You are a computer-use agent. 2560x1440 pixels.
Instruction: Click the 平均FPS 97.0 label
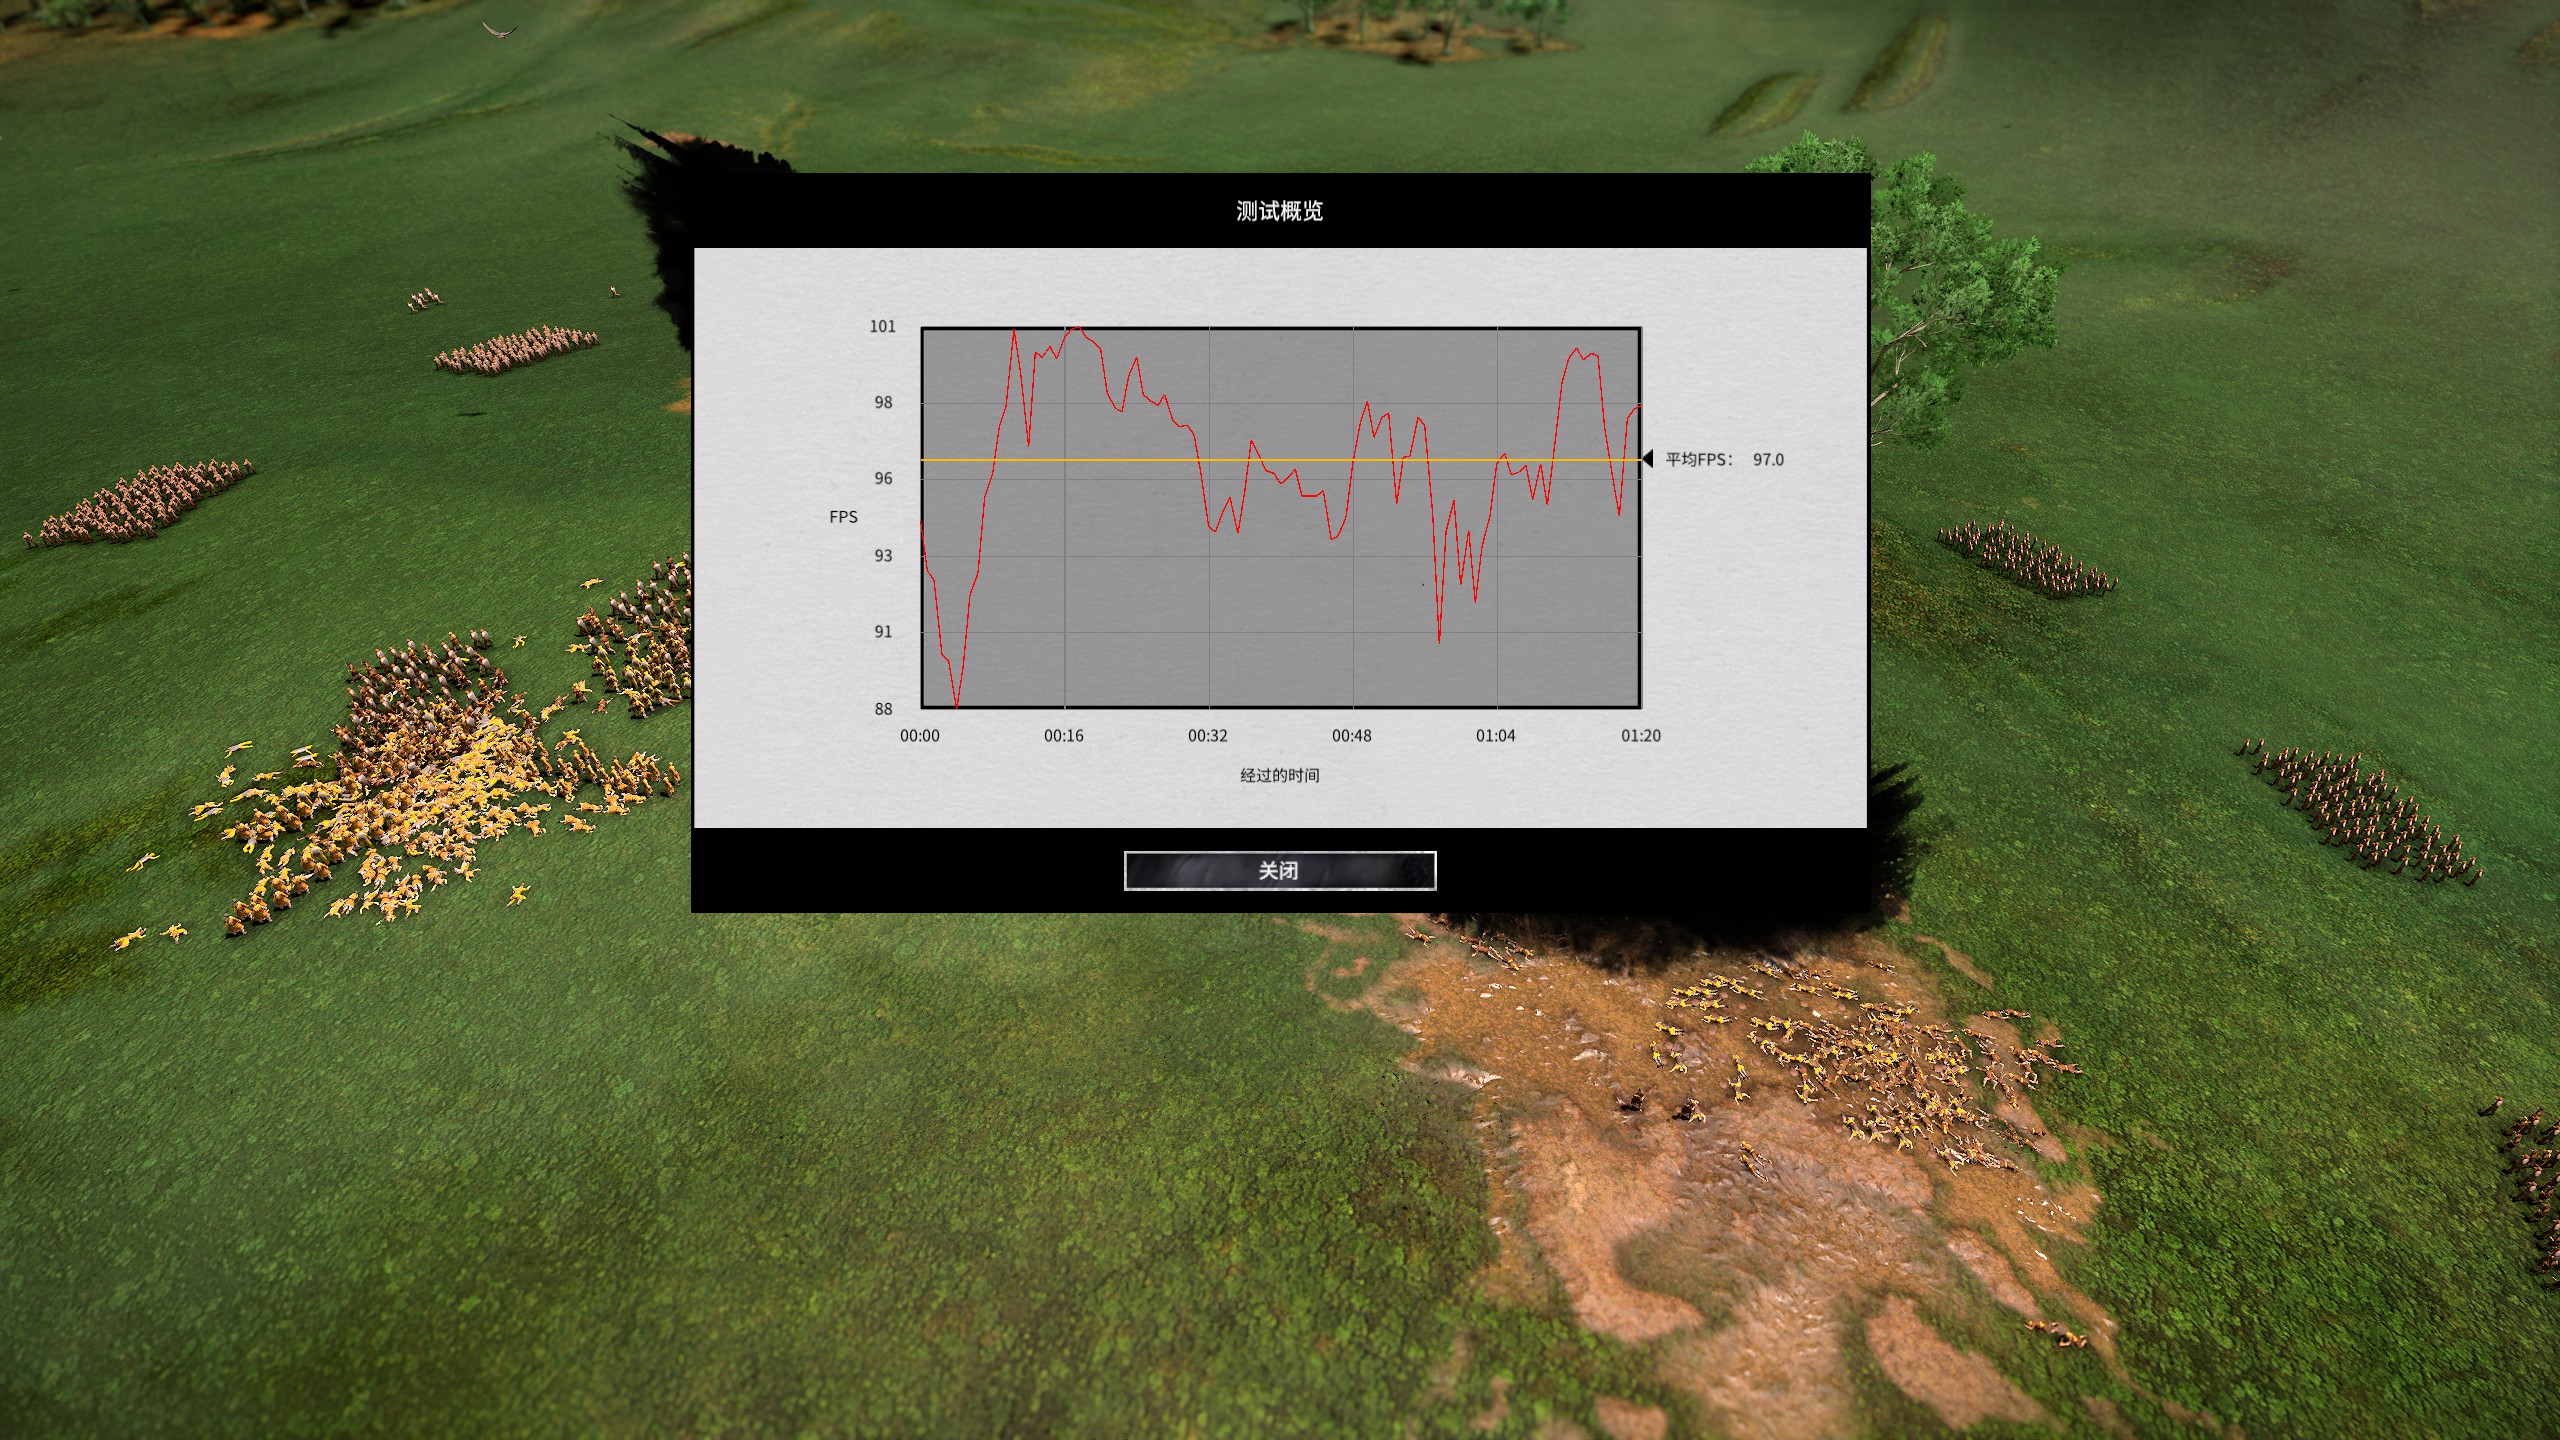(x=1724, y=459)
